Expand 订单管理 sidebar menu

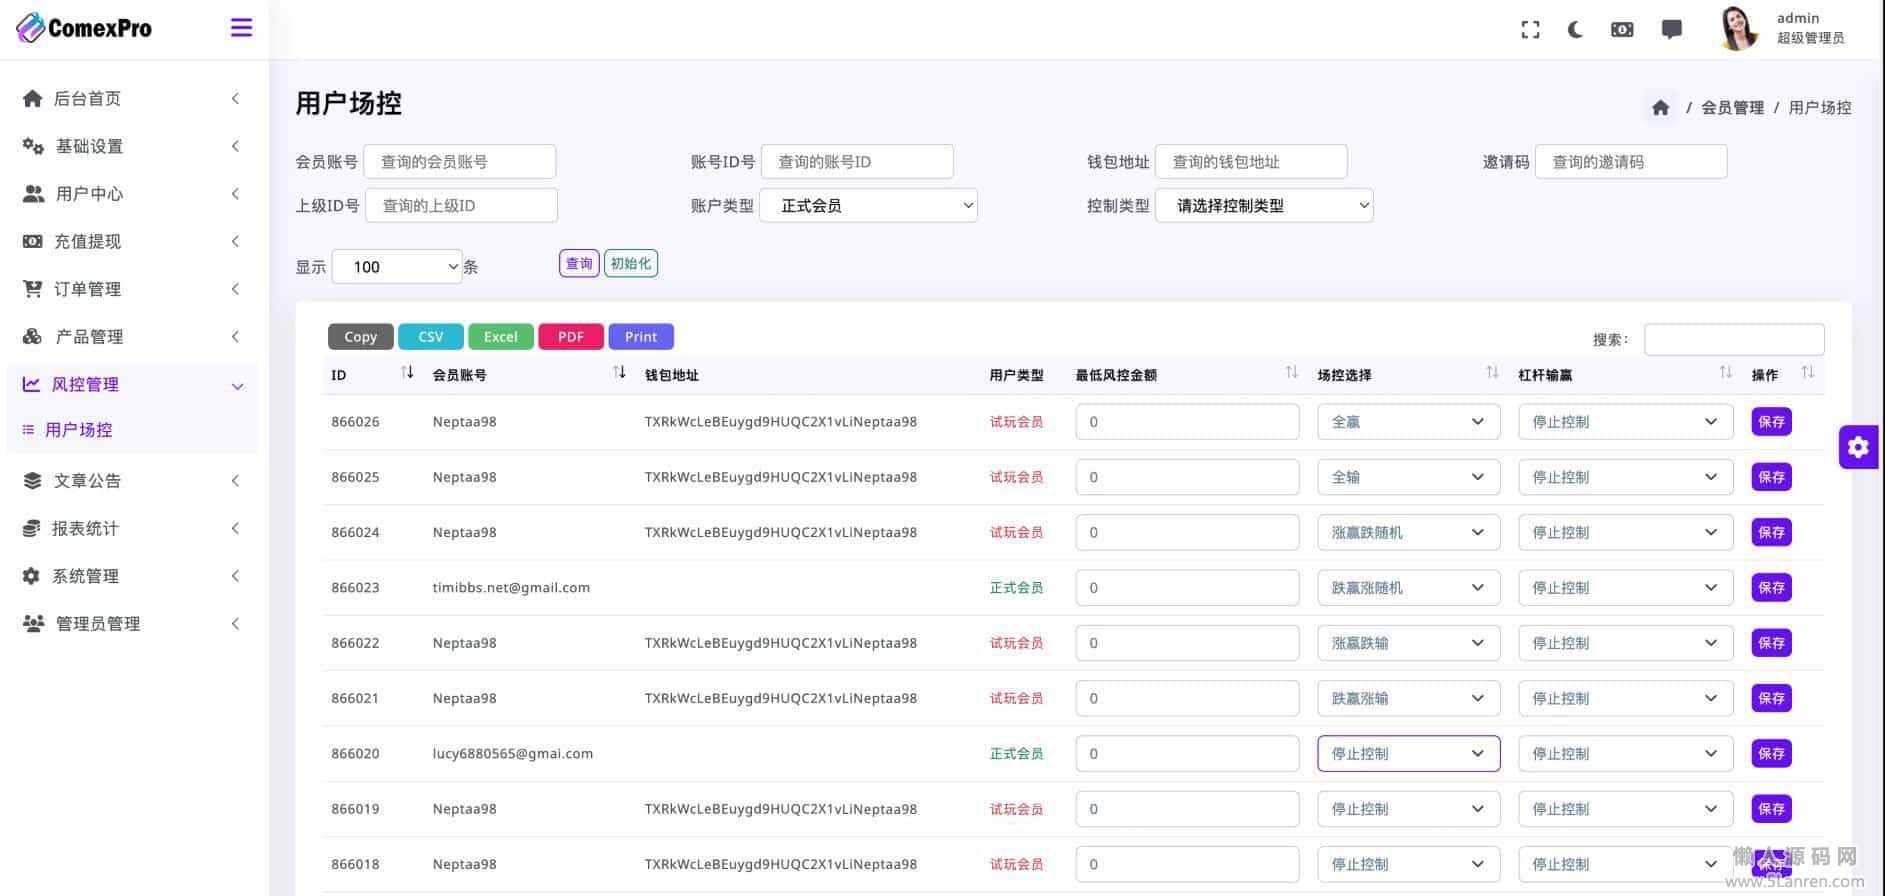130,289
